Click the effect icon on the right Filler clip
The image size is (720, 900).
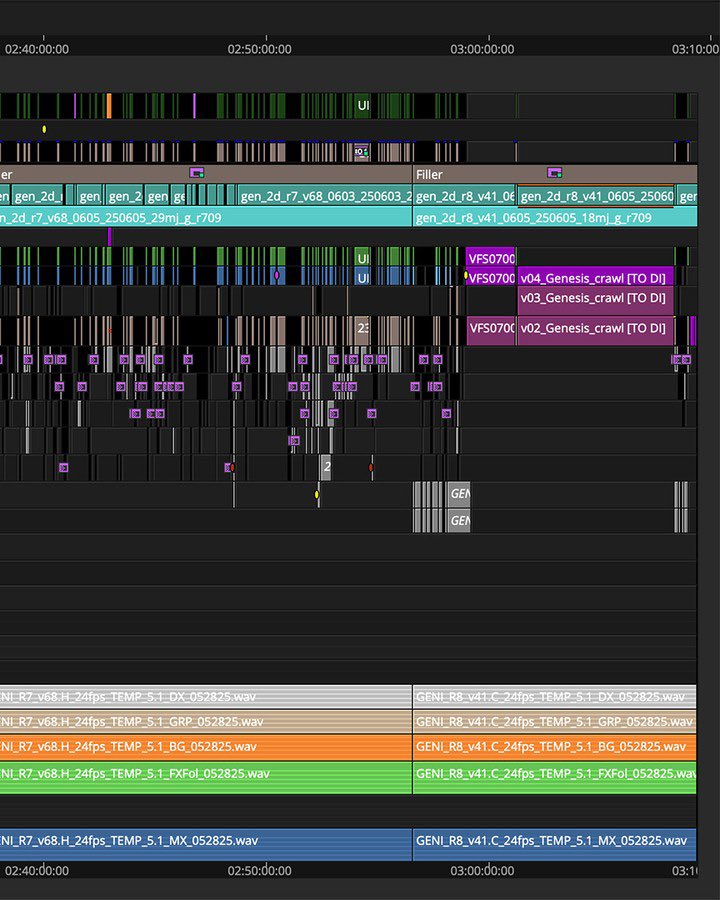click(x=554, y=173)
